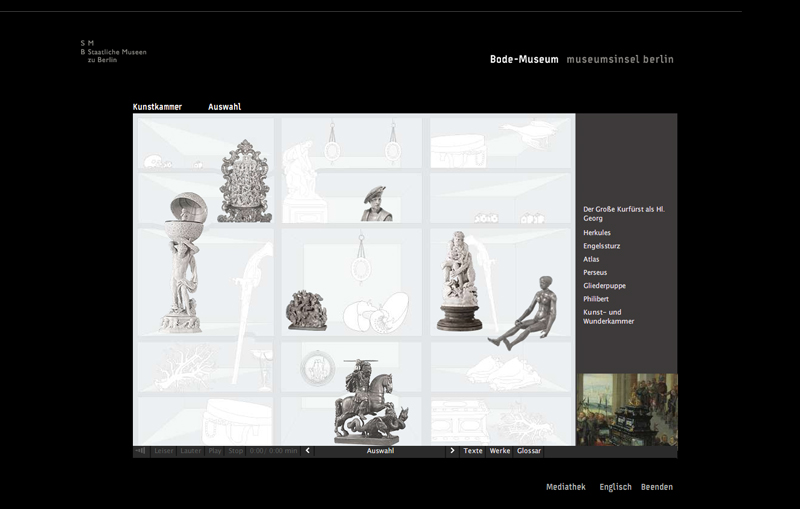Select 'Der Große Kurfürst als Hl. Georg' entry
This screenshot has width=800, height=509.
[624, 214]
